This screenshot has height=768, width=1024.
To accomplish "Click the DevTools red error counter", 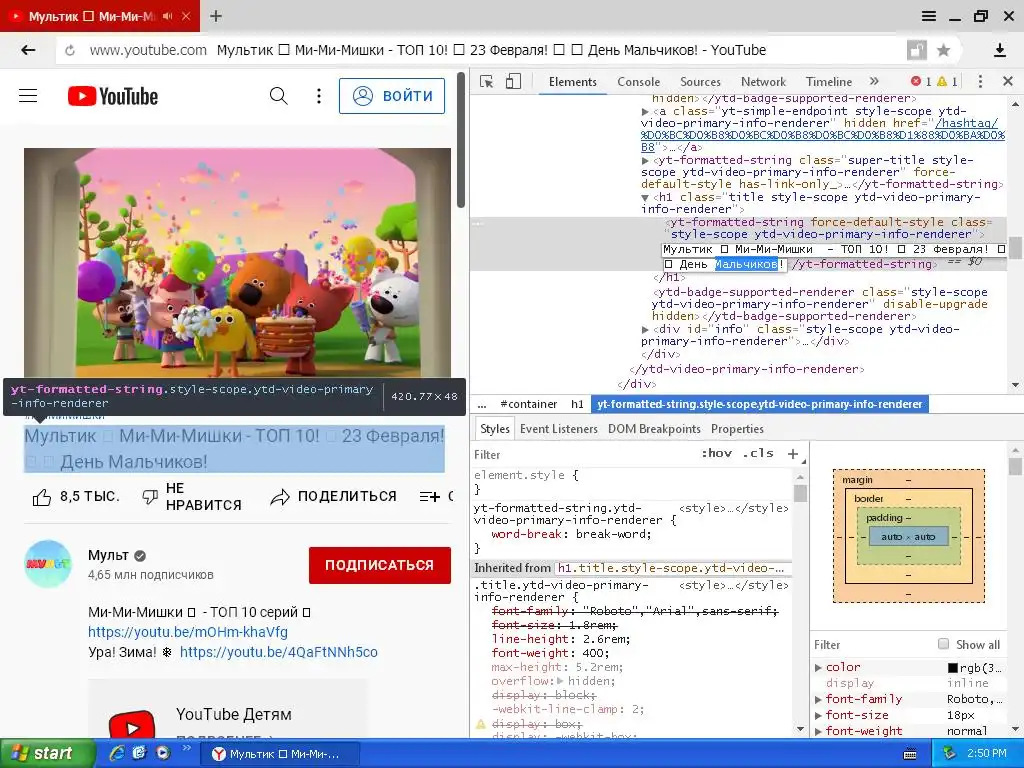I will coord(921,82).
